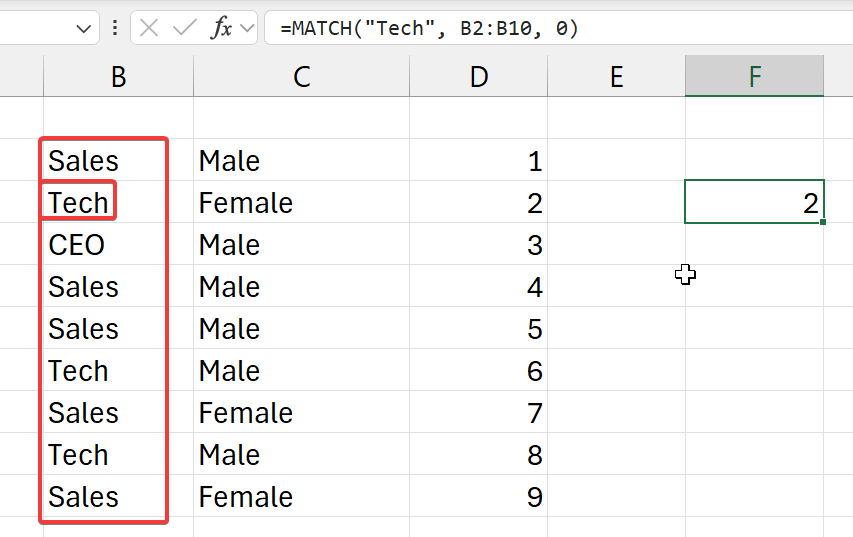Select the Female cell beside number 7
This screenshot has width=853, height=537.
(x=301, y=413)
